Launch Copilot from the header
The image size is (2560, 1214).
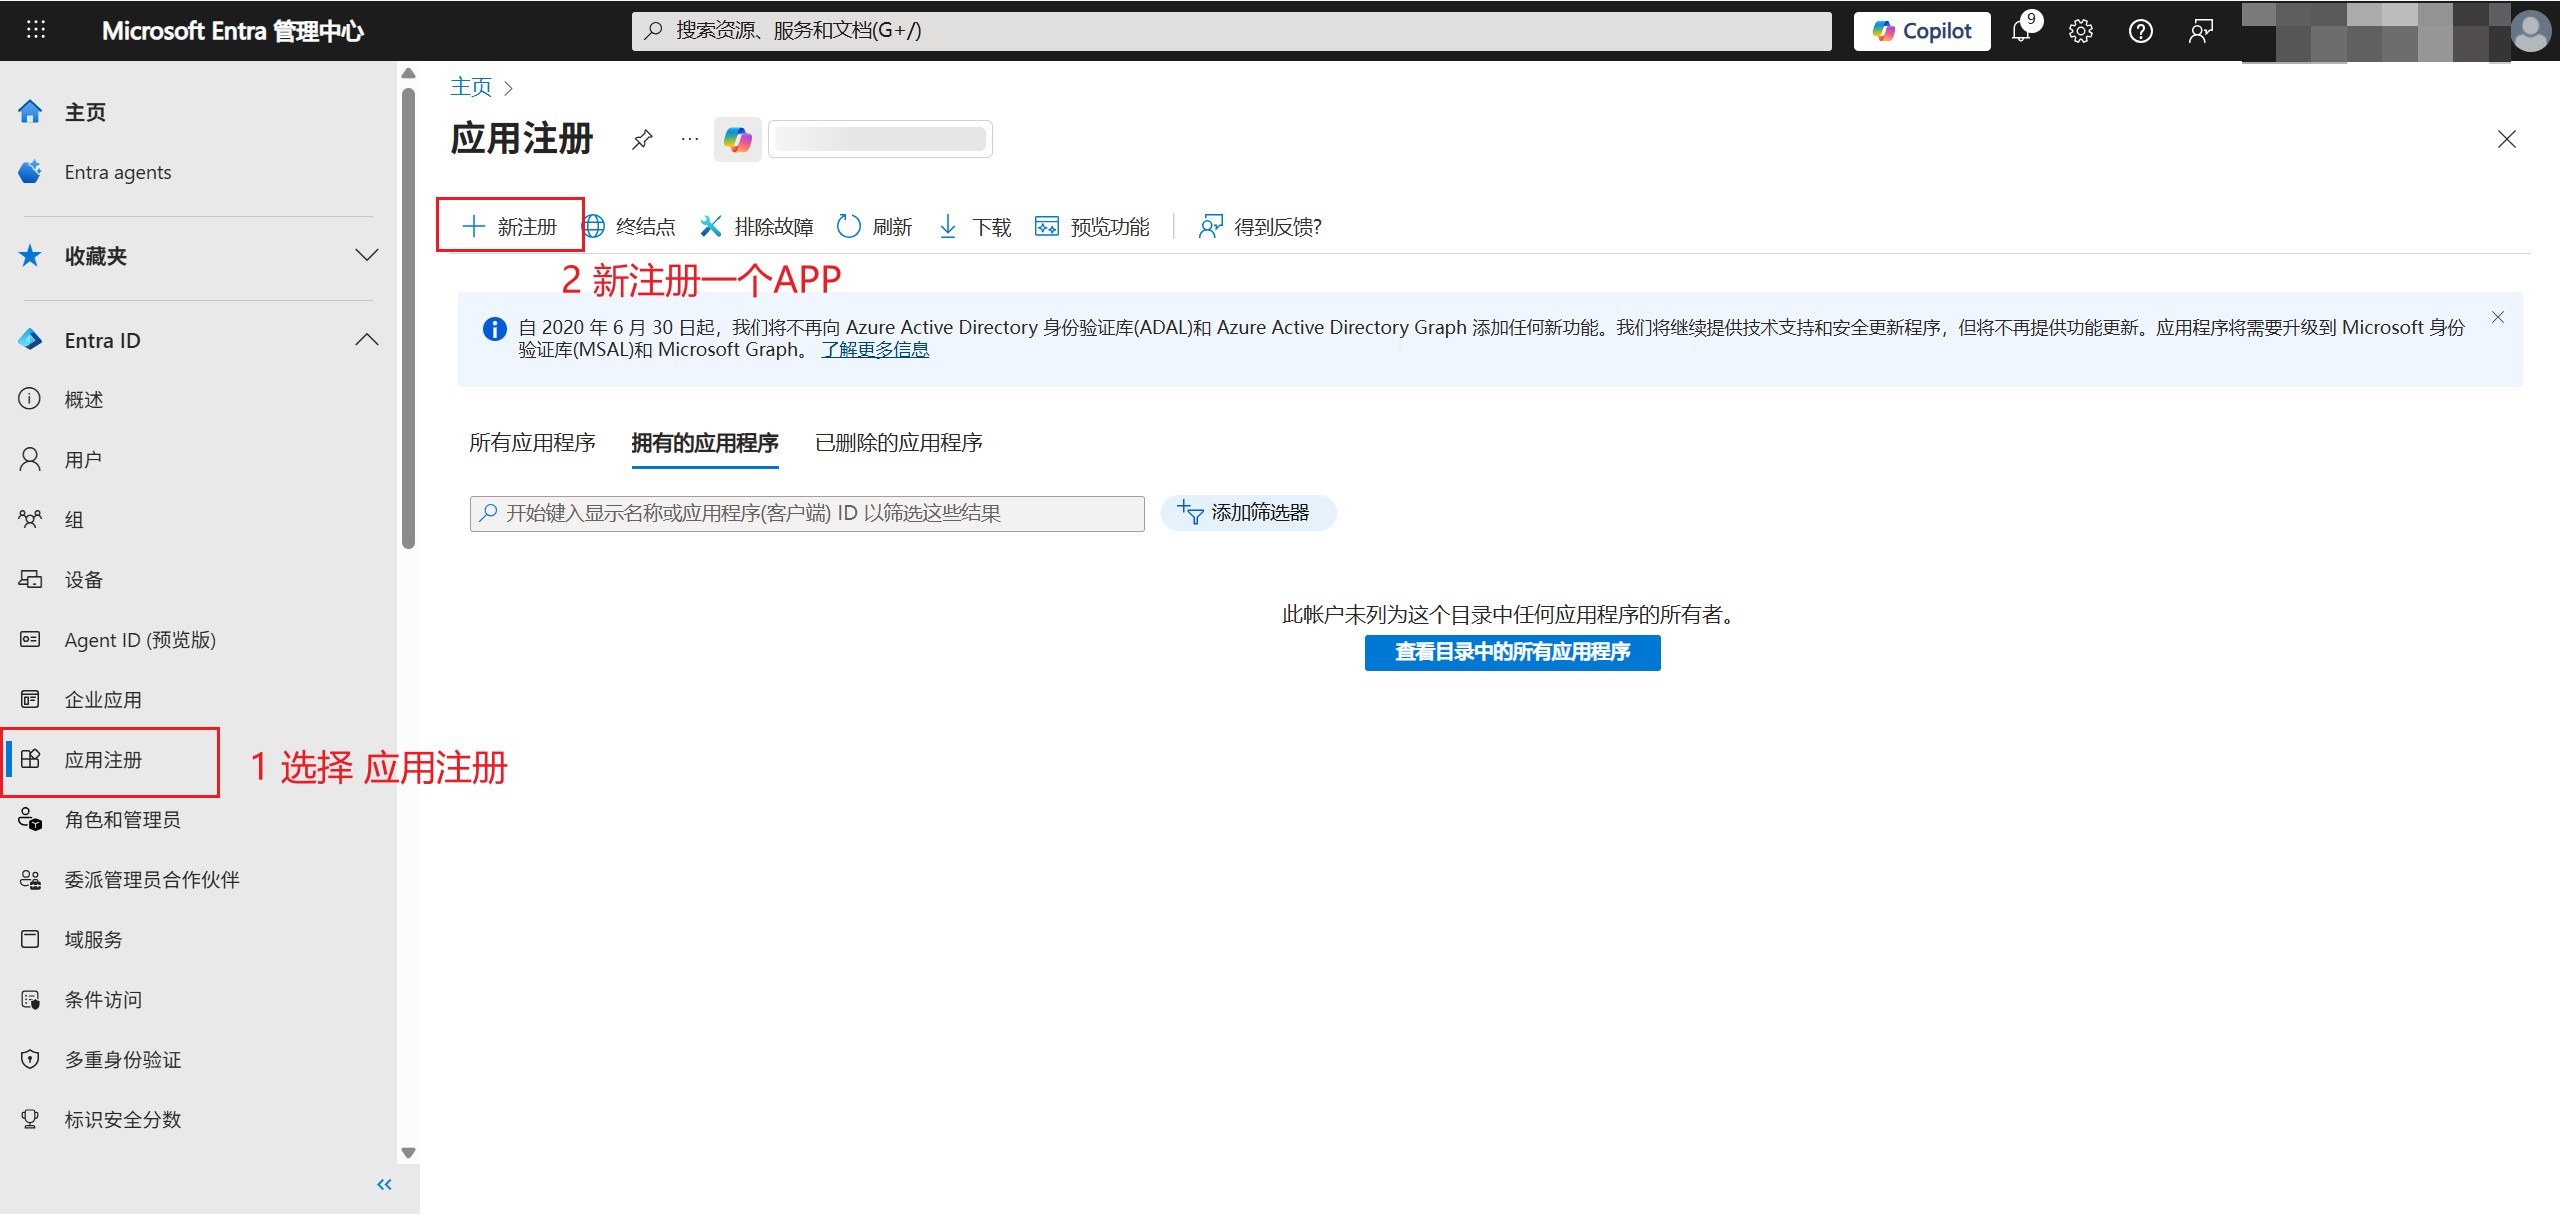1922,31
